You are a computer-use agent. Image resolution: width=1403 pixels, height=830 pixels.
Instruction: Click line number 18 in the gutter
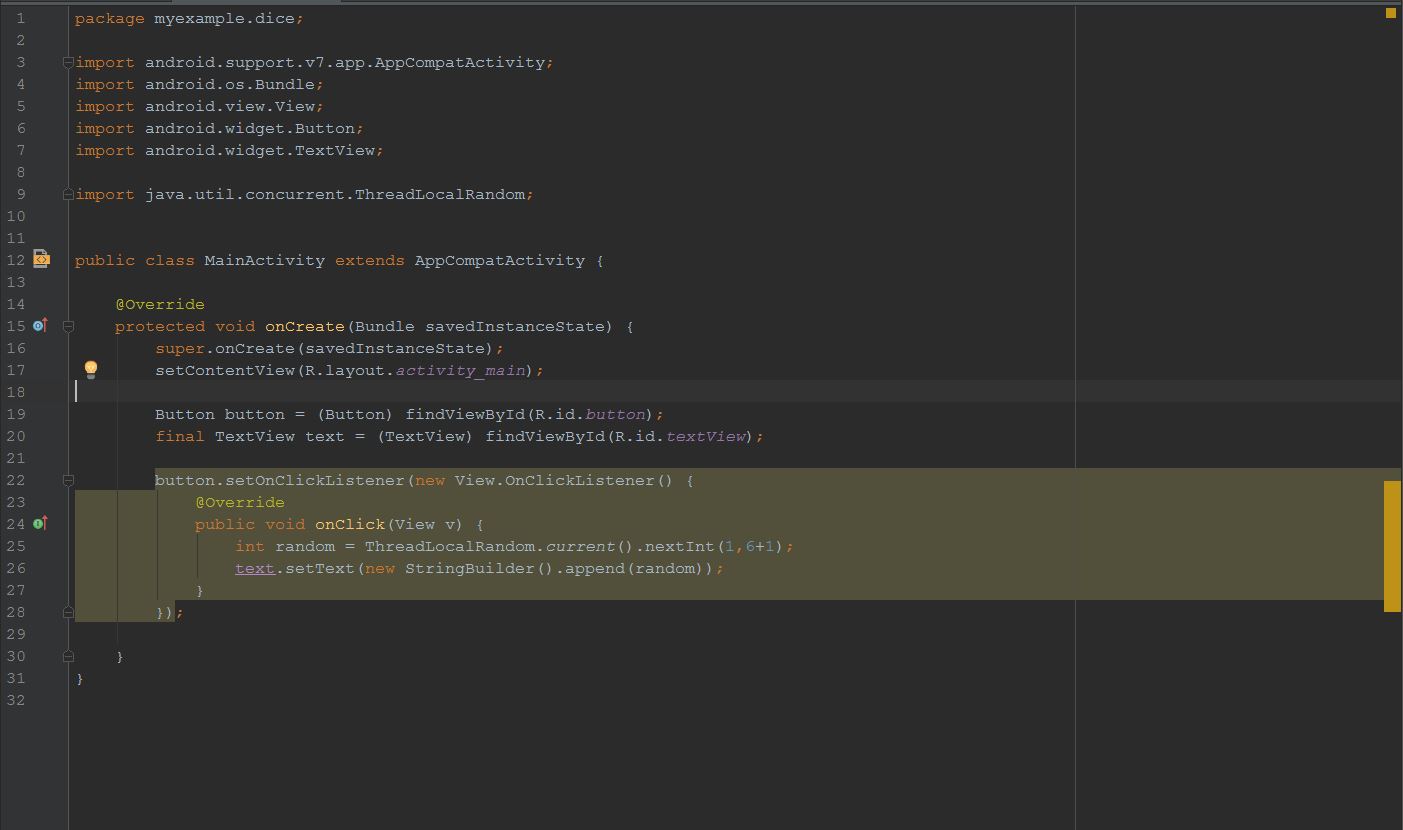(x=16, y=392)
